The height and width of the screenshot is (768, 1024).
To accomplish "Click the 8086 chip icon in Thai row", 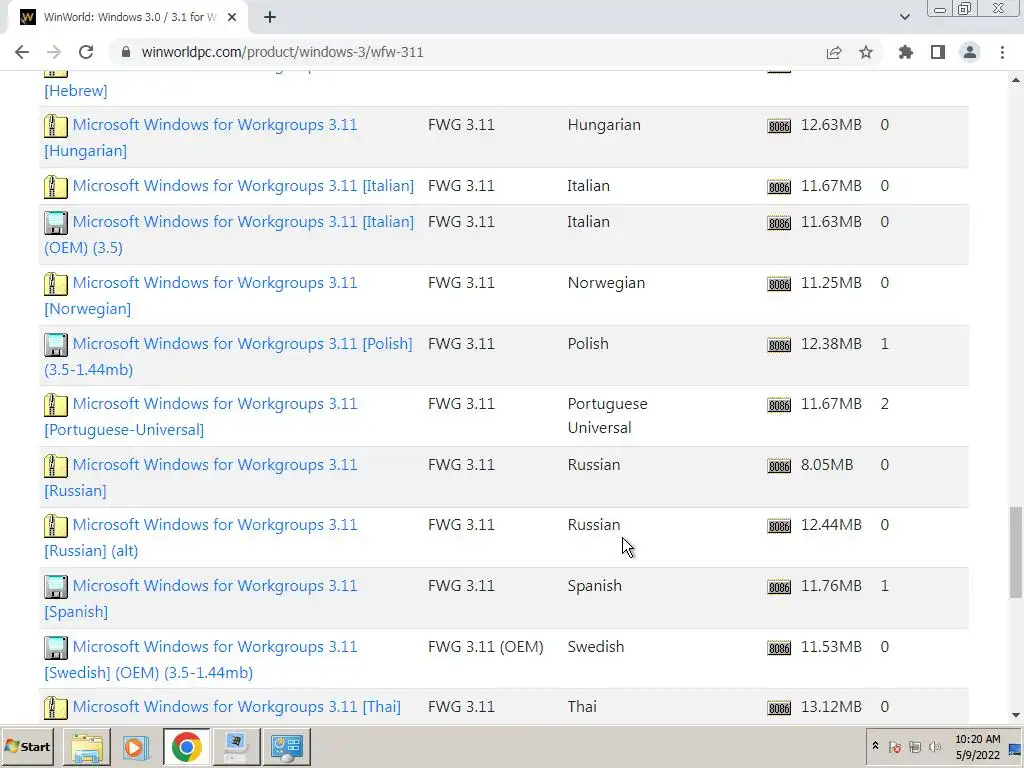I will pyautogui.click(x=779, y=708).
